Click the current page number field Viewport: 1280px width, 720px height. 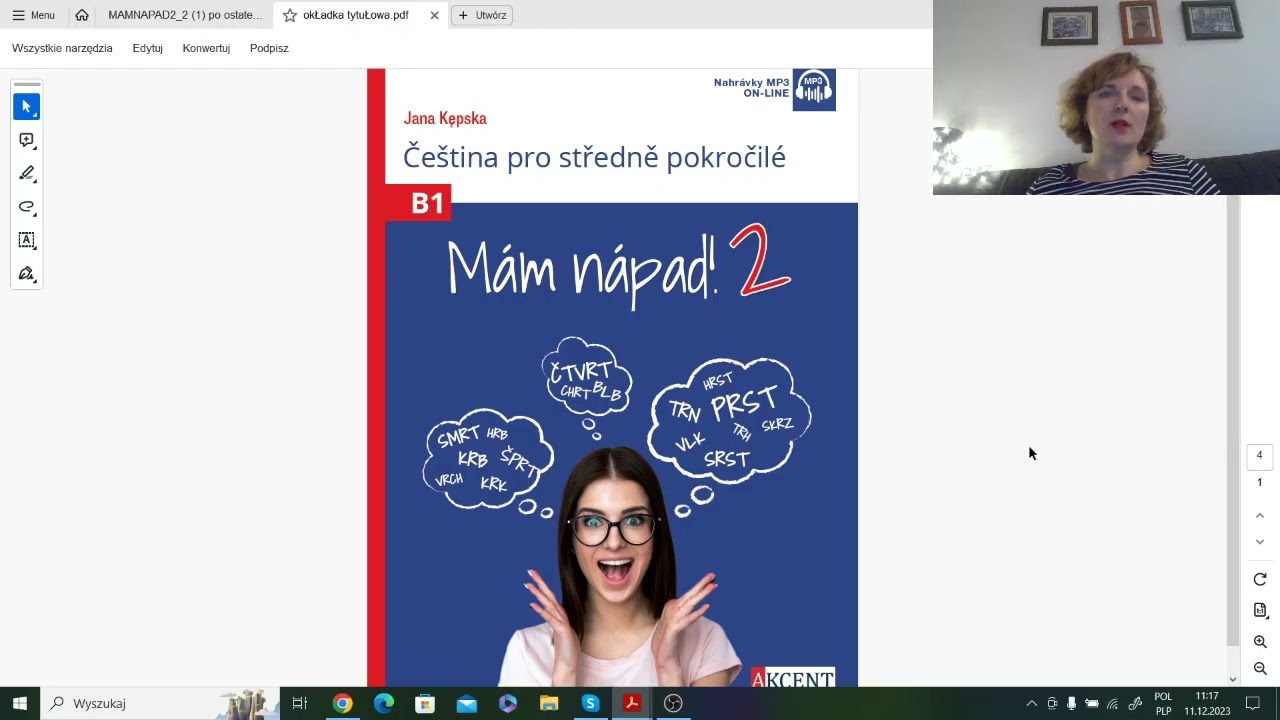(1259, 455)
